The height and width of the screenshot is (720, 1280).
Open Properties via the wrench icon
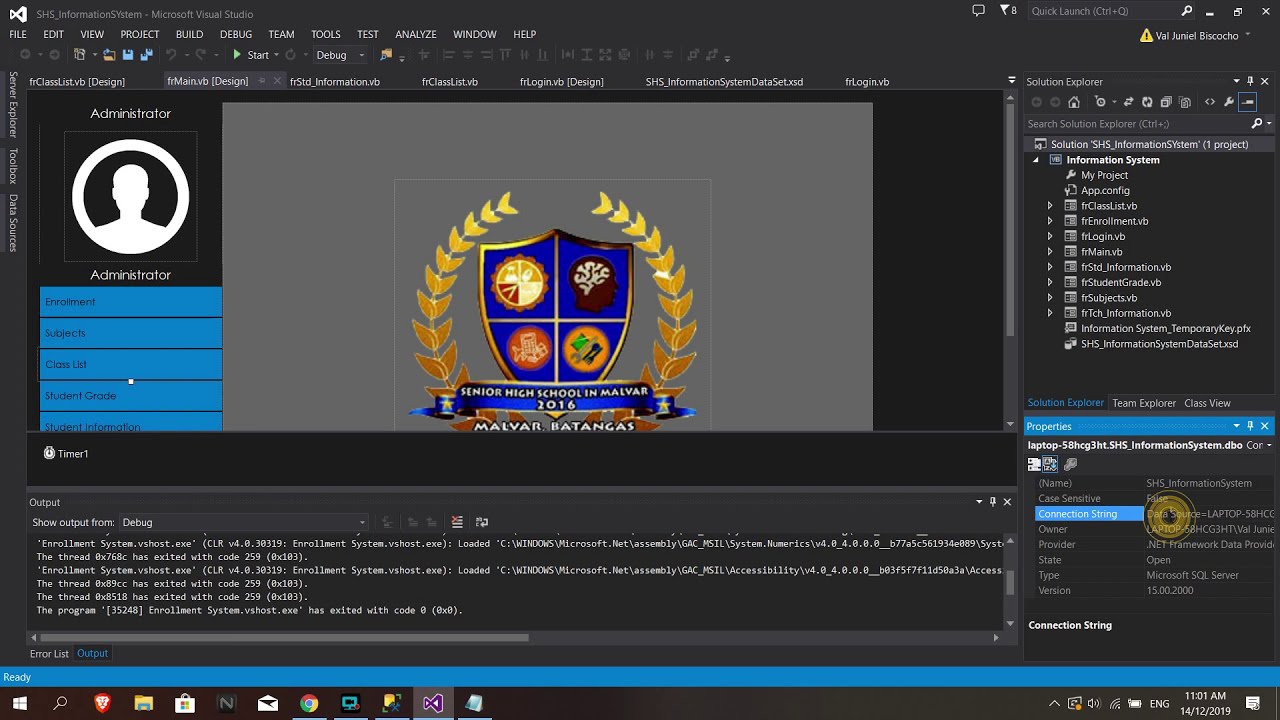[x=1229, y=102]
